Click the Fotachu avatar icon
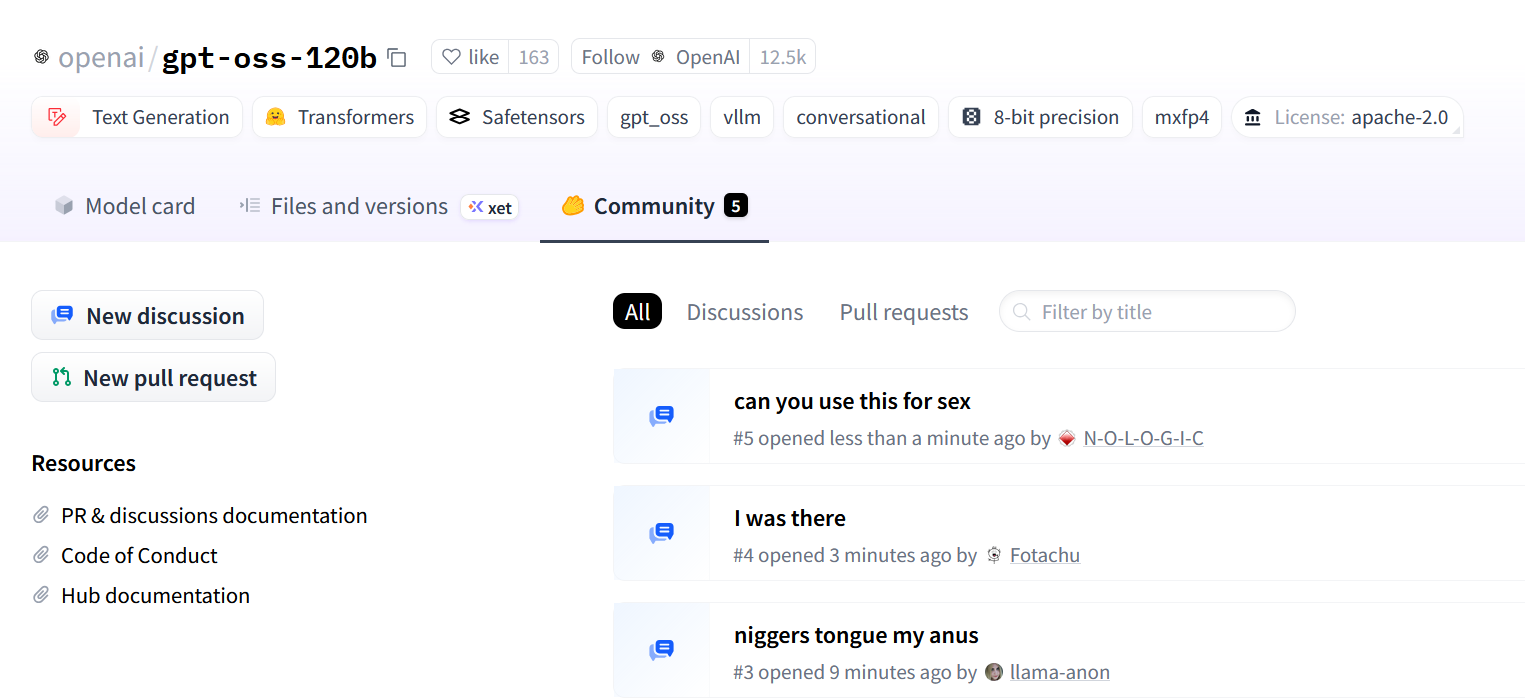 pyautogui.click(x=994, y=555)
